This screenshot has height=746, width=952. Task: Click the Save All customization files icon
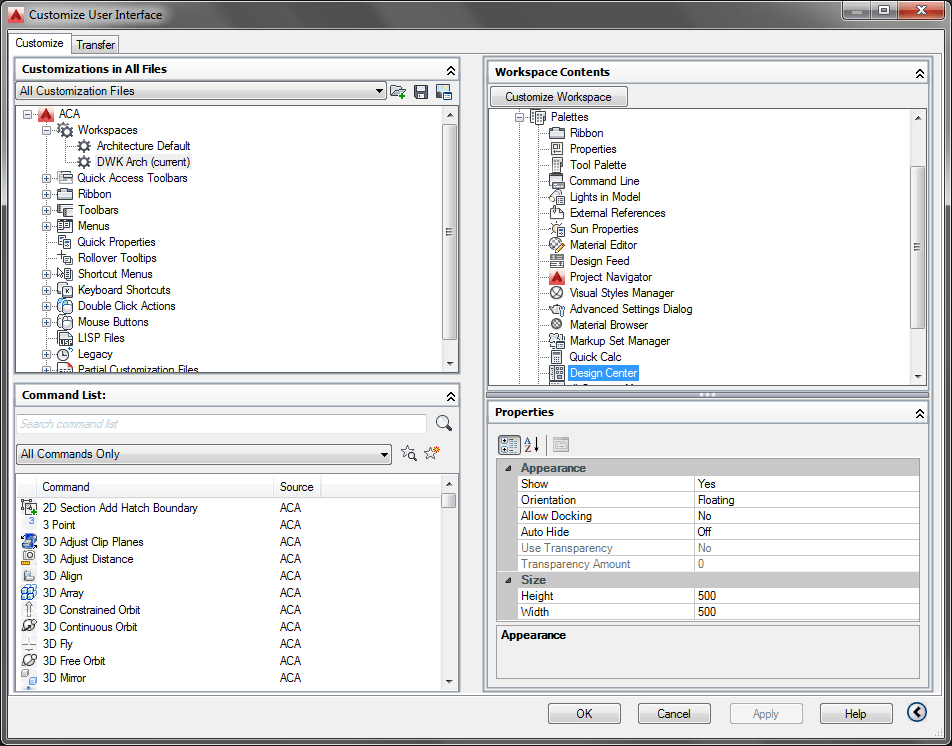click(x=421, y=91)
